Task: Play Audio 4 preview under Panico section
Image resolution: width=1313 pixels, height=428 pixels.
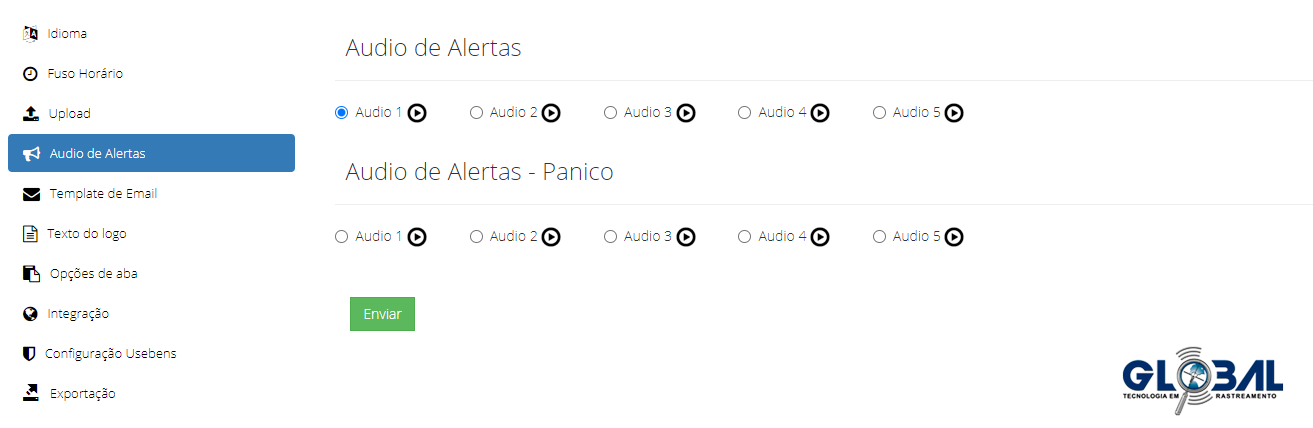Action: (820, 237)
